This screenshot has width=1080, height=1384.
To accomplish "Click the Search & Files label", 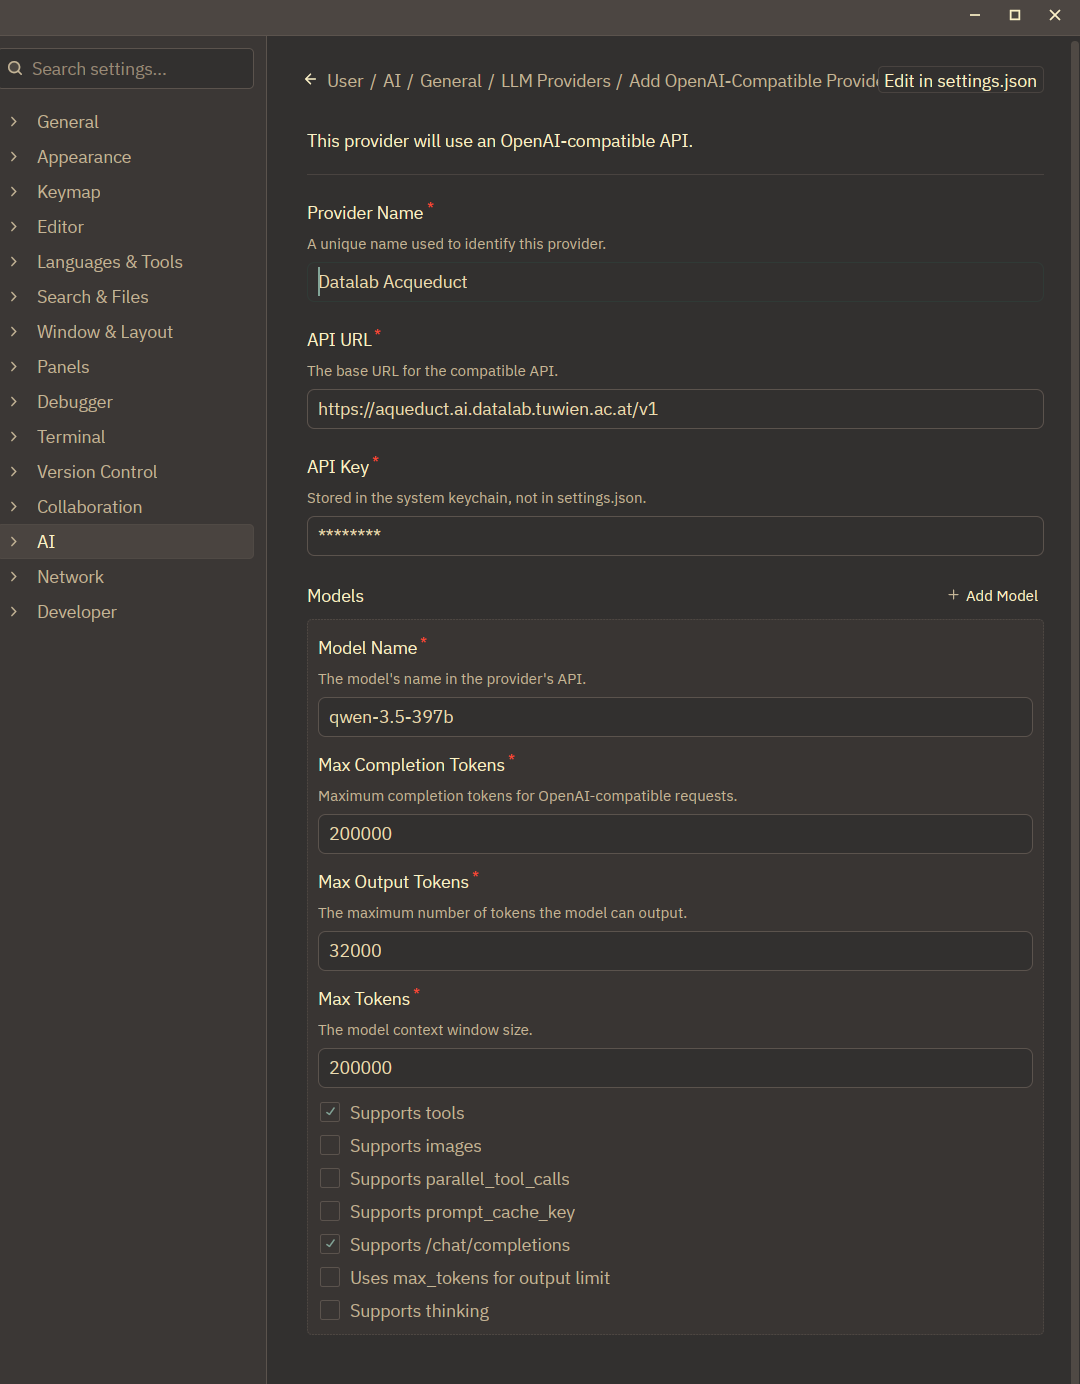I will (x=93, y=297).
